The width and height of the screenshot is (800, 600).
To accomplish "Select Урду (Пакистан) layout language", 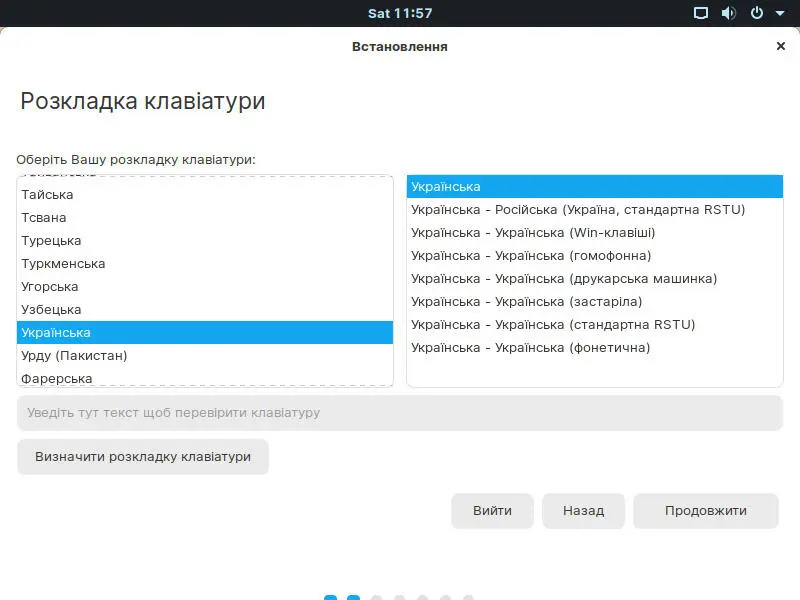I will (205, 356).
